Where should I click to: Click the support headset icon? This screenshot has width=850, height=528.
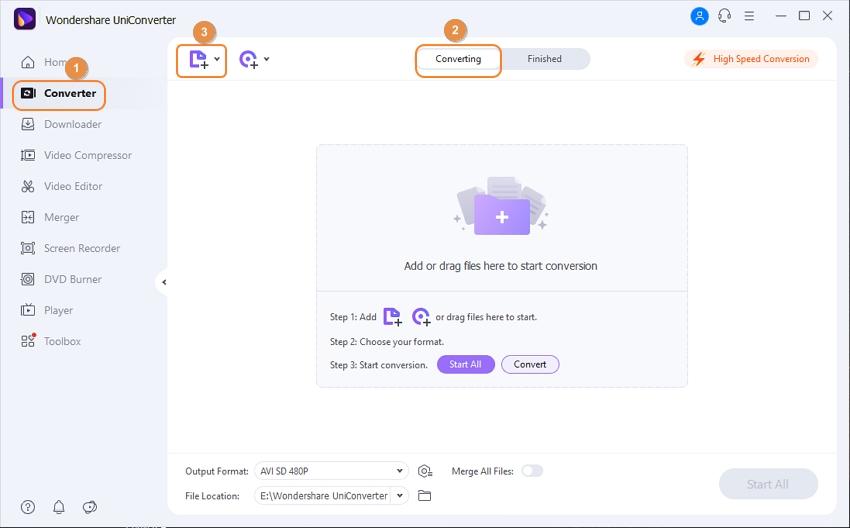(724, 16)
